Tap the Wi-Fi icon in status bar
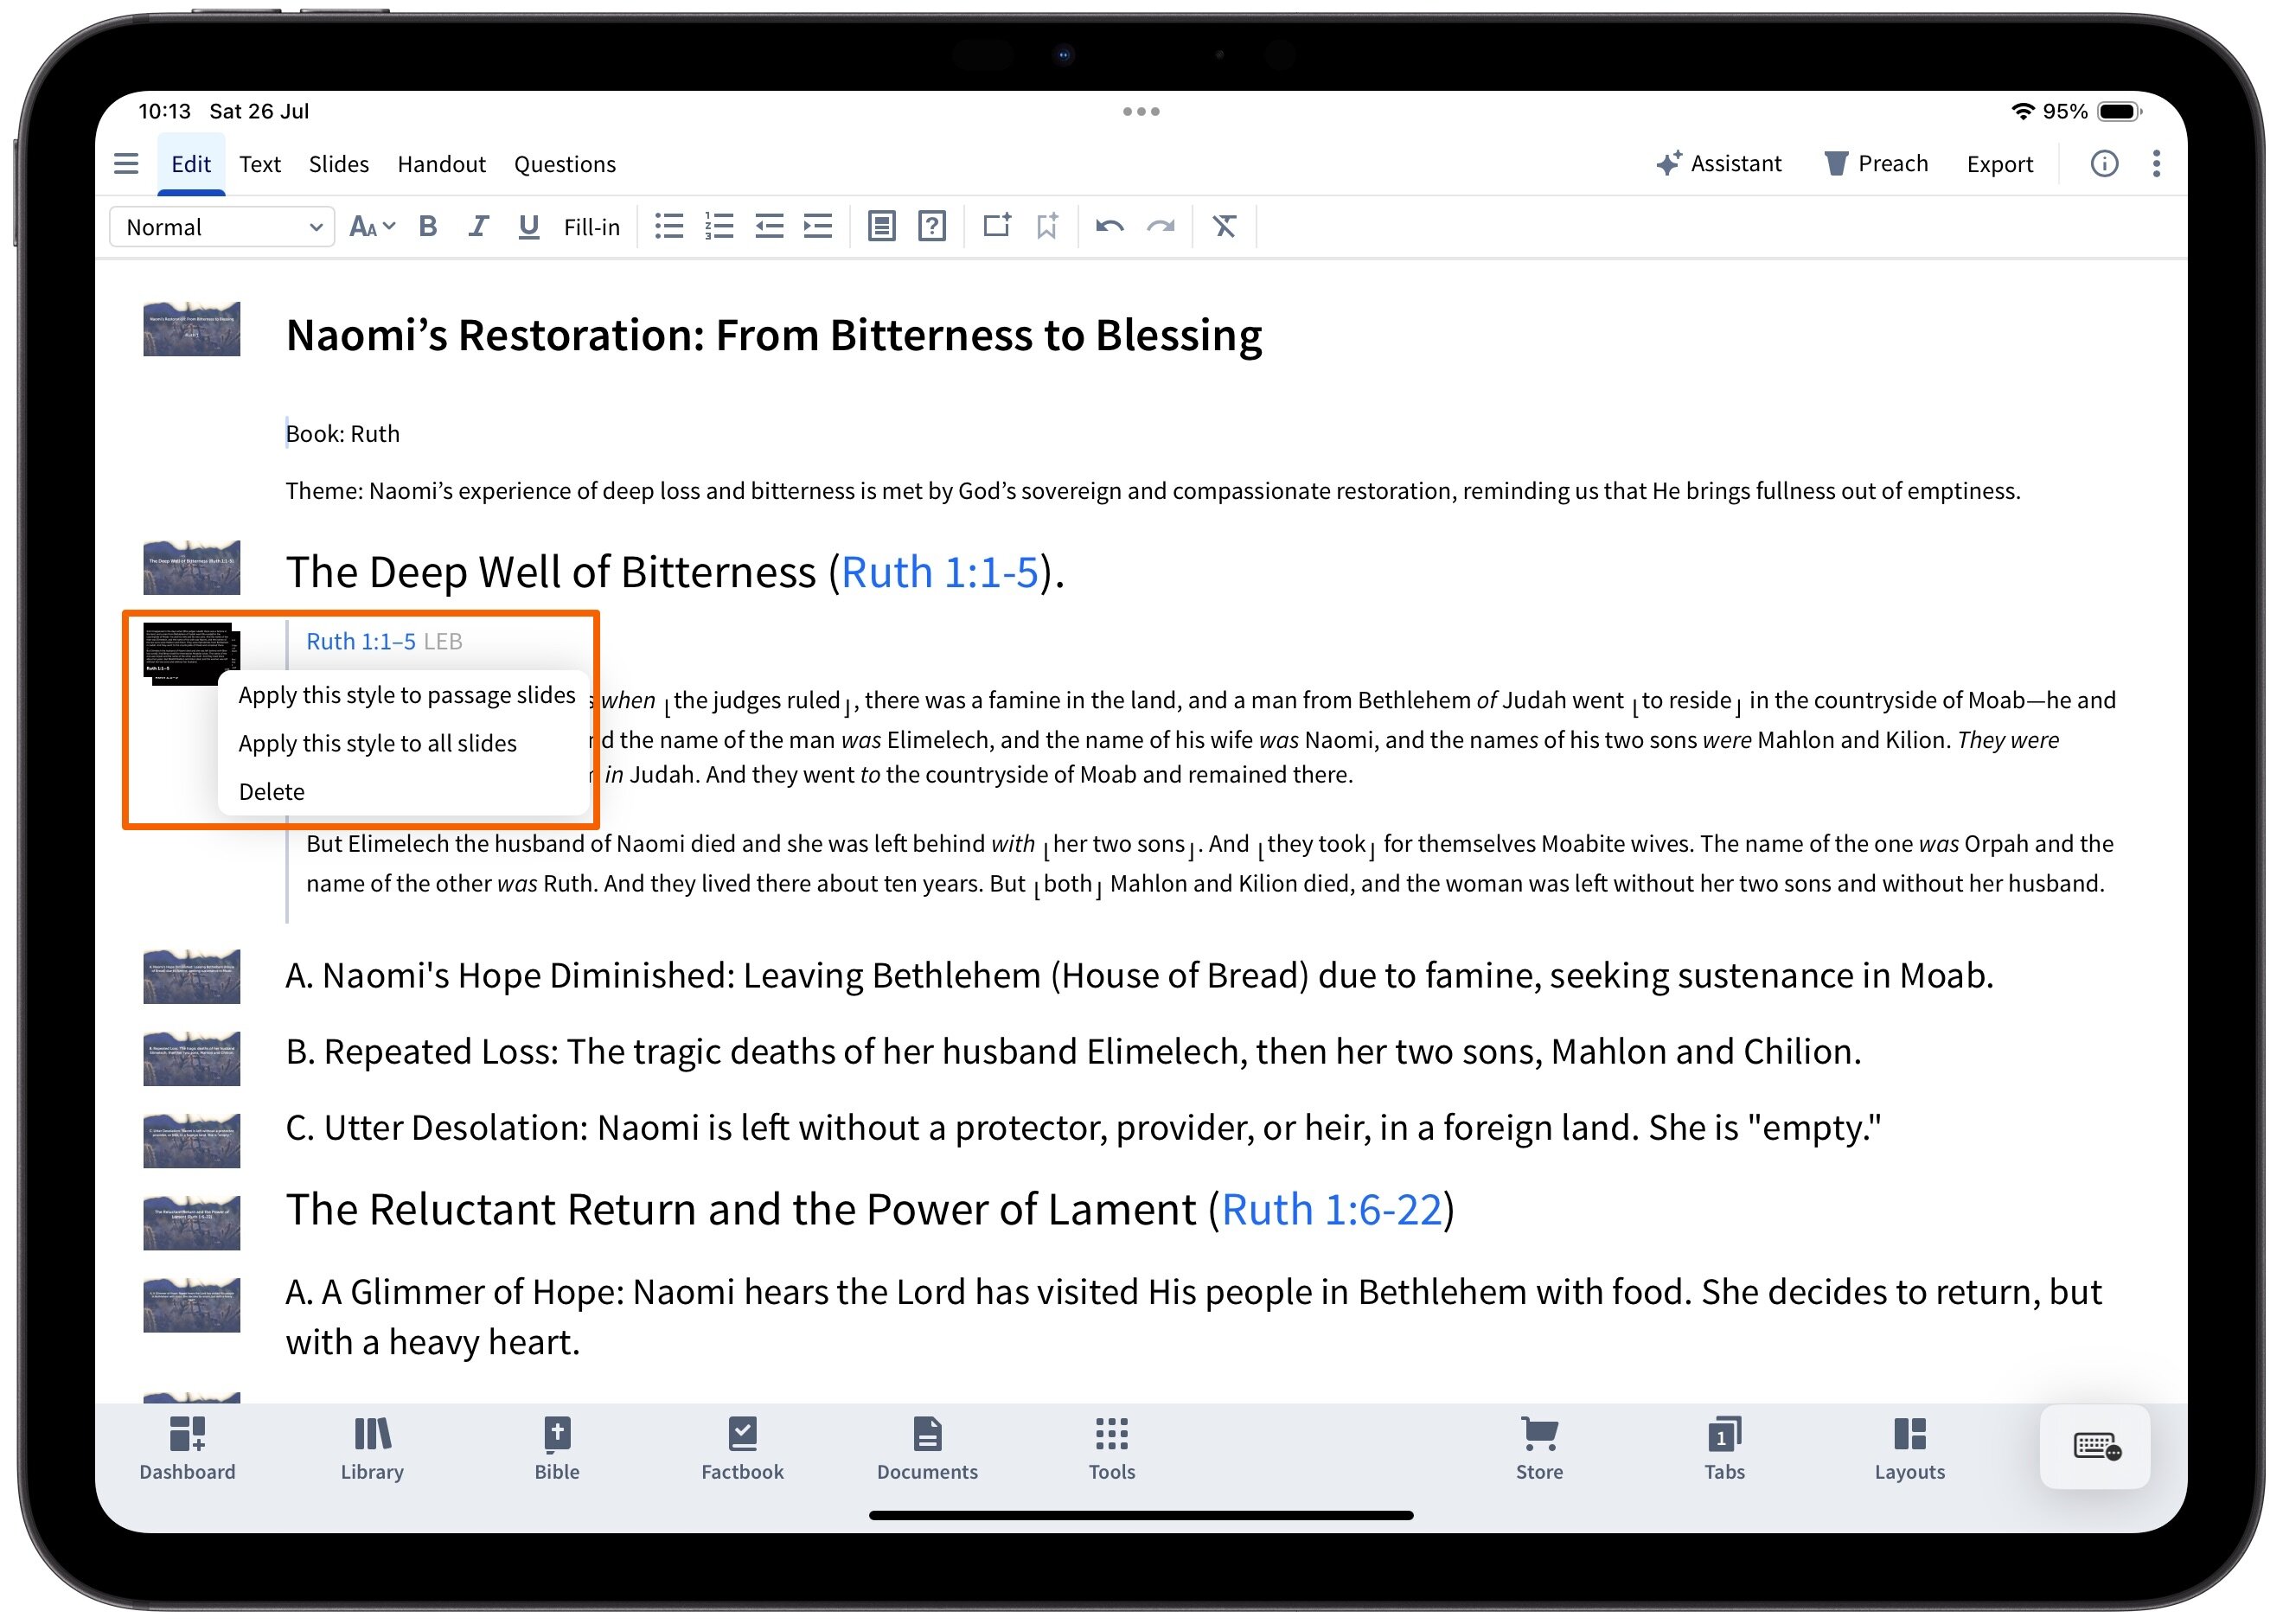This screenshot has width=2283, height=1624. click(2022, 111)
